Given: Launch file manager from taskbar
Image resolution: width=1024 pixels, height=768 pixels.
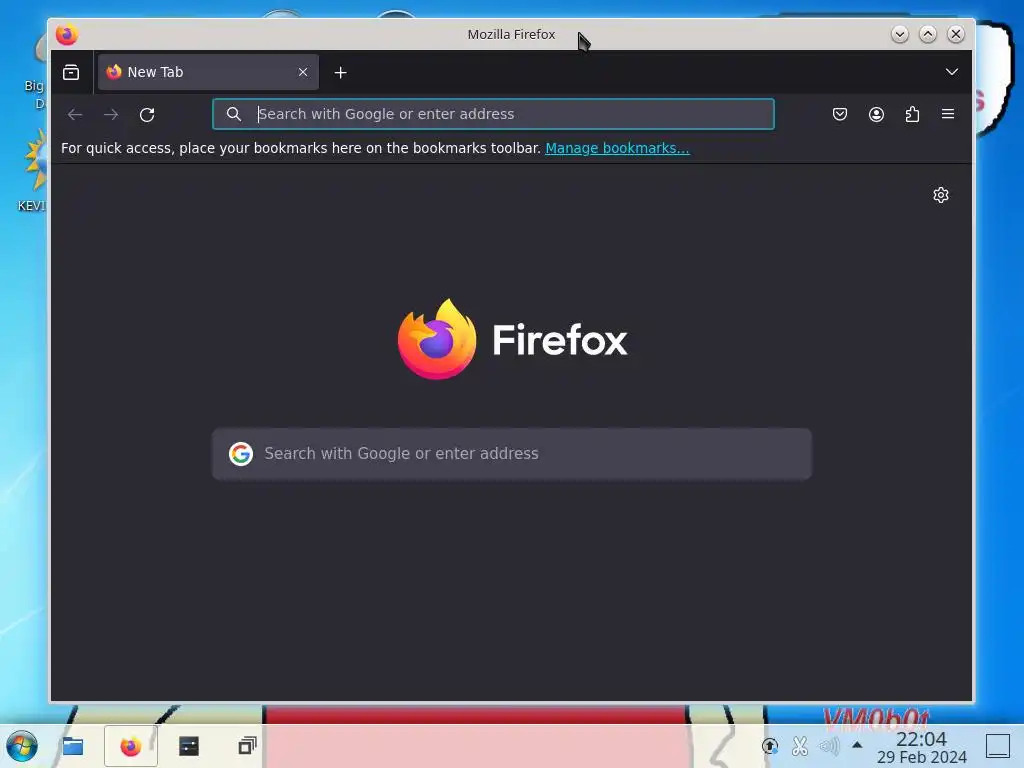Looking at the screenshot, I should [x=72, y=745].
